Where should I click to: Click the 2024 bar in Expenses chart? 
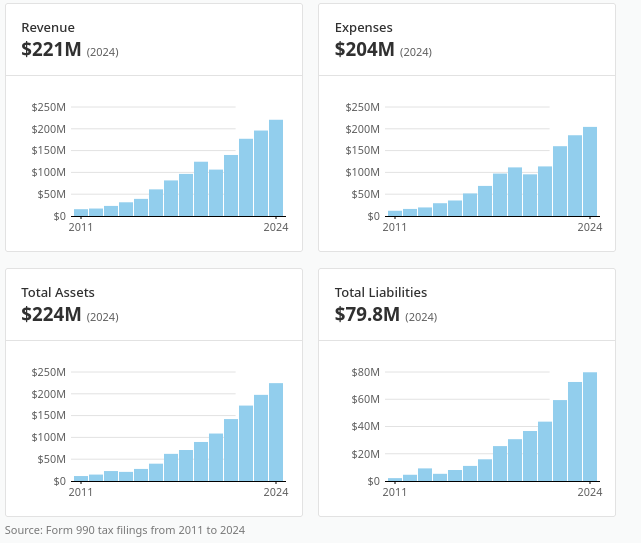click(590, 171)
